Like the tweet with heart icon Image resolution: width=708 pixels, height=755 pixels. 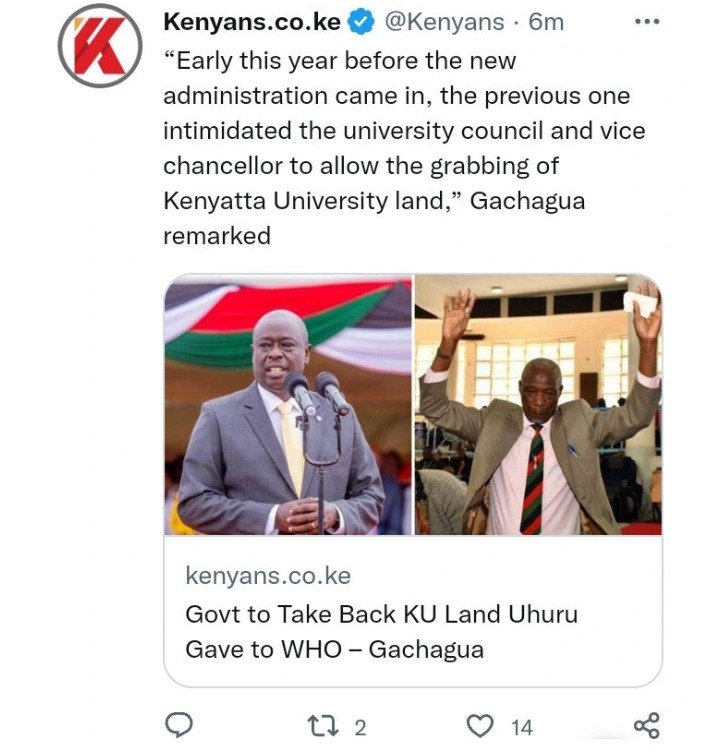480,726
